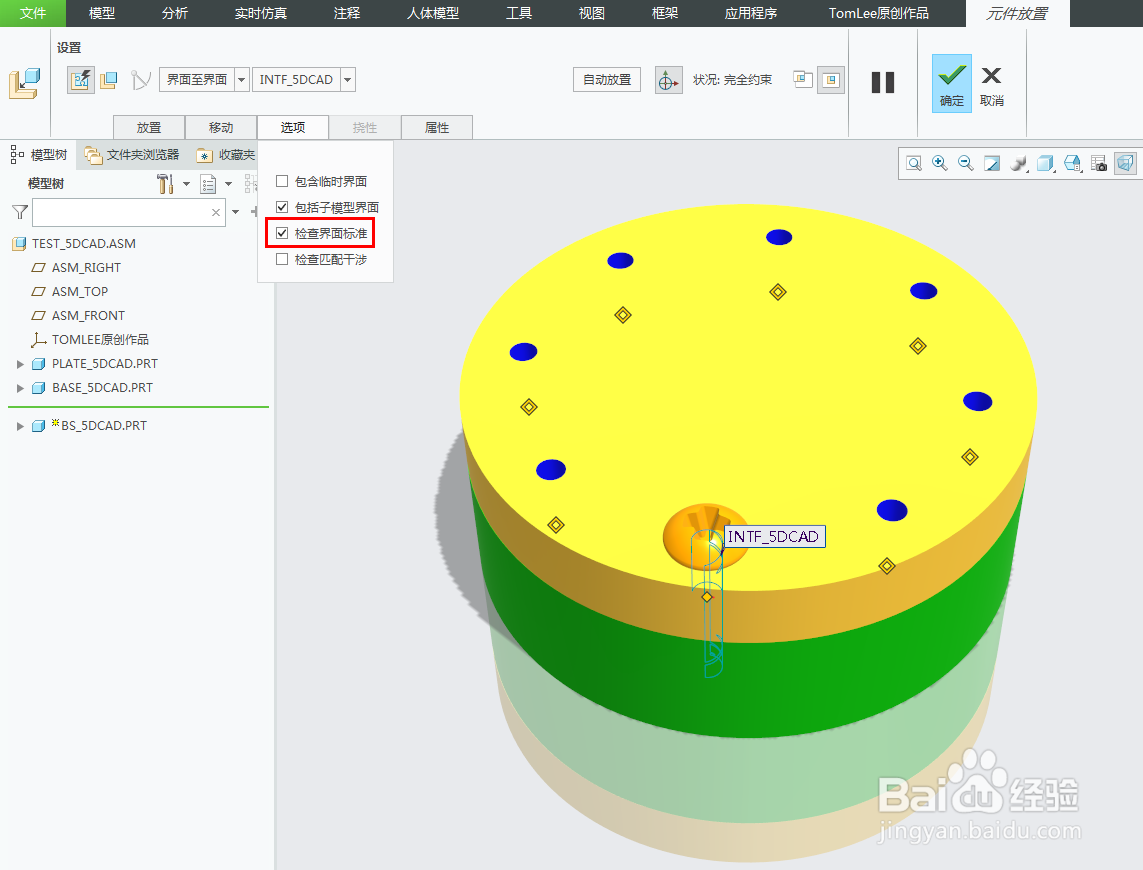Open the 实时仿真 ribbon tab
The height and width of the screenshot is (870, 1143).
tap(261, 13)
